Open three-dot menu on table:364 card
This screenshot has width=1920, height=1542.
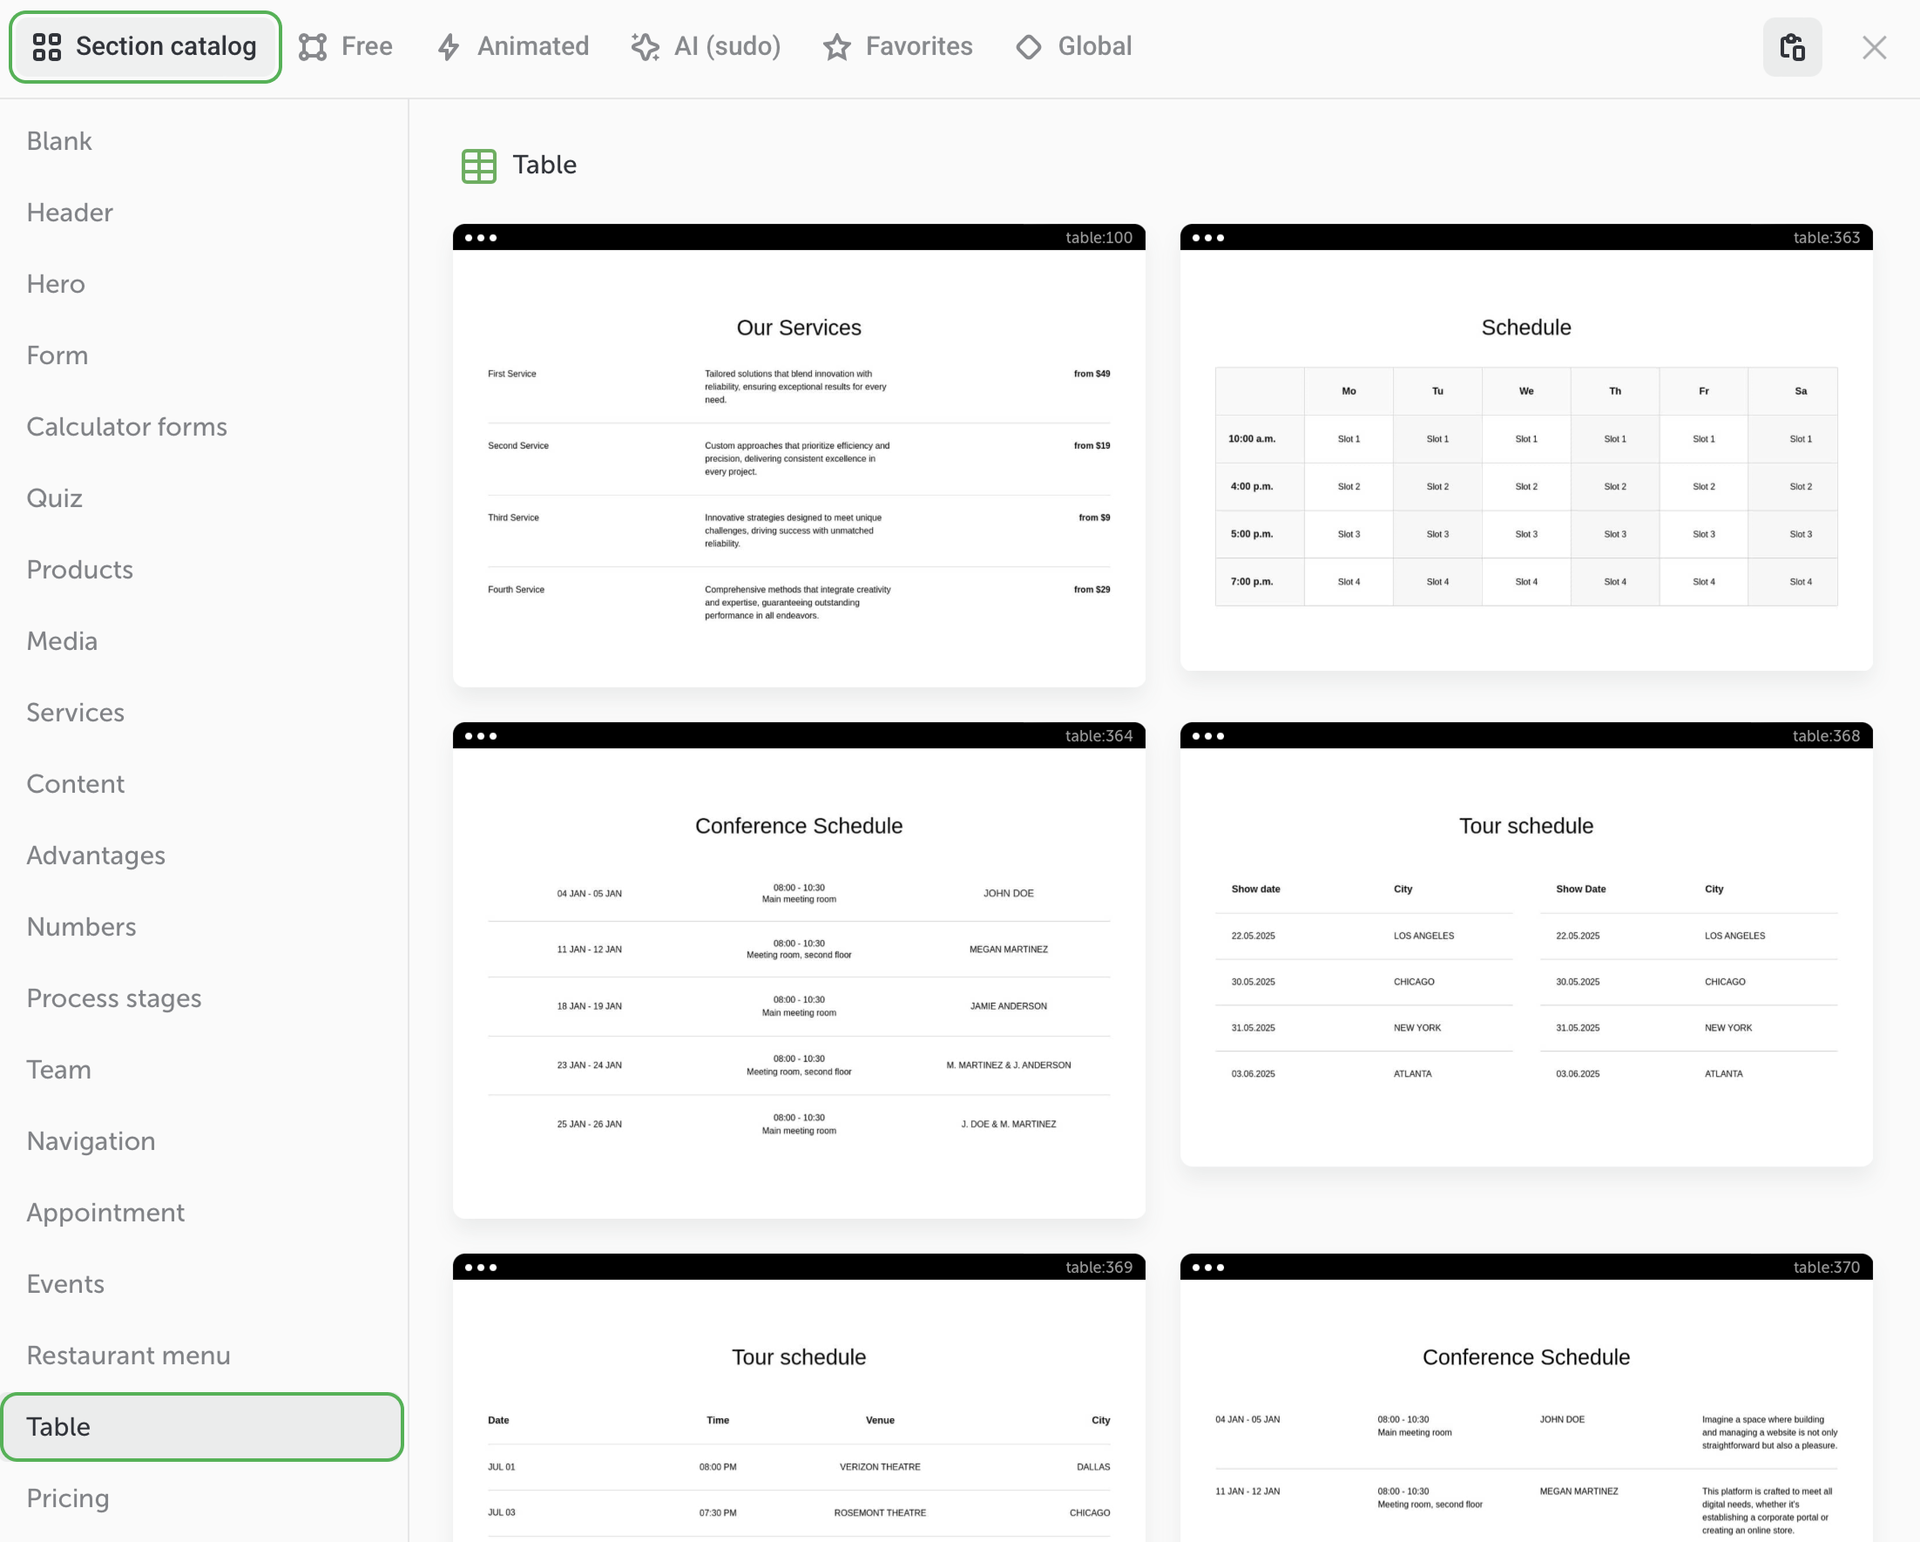coord(481,736)
